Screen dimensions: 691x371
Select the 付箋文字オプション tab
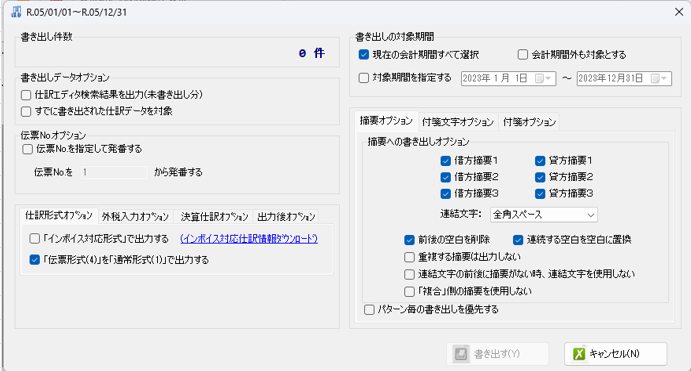[458, 122]
